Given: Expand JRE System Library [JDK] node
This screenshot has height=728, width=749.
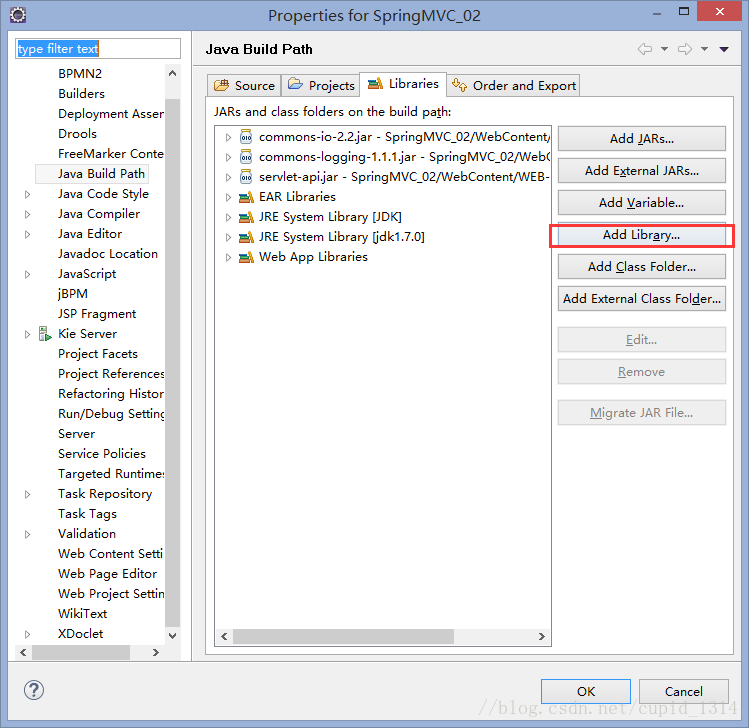Looking at the screenshot, I should (x=228, y=217).
